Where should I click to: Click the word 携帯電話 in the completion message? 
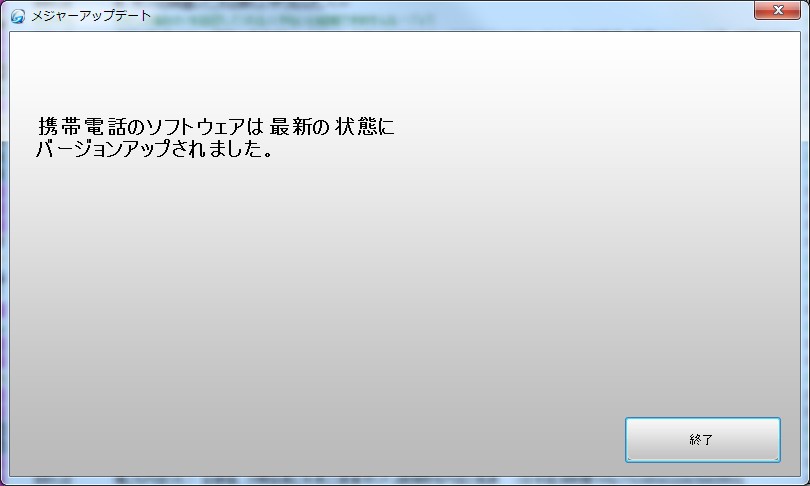coord(82,126)
